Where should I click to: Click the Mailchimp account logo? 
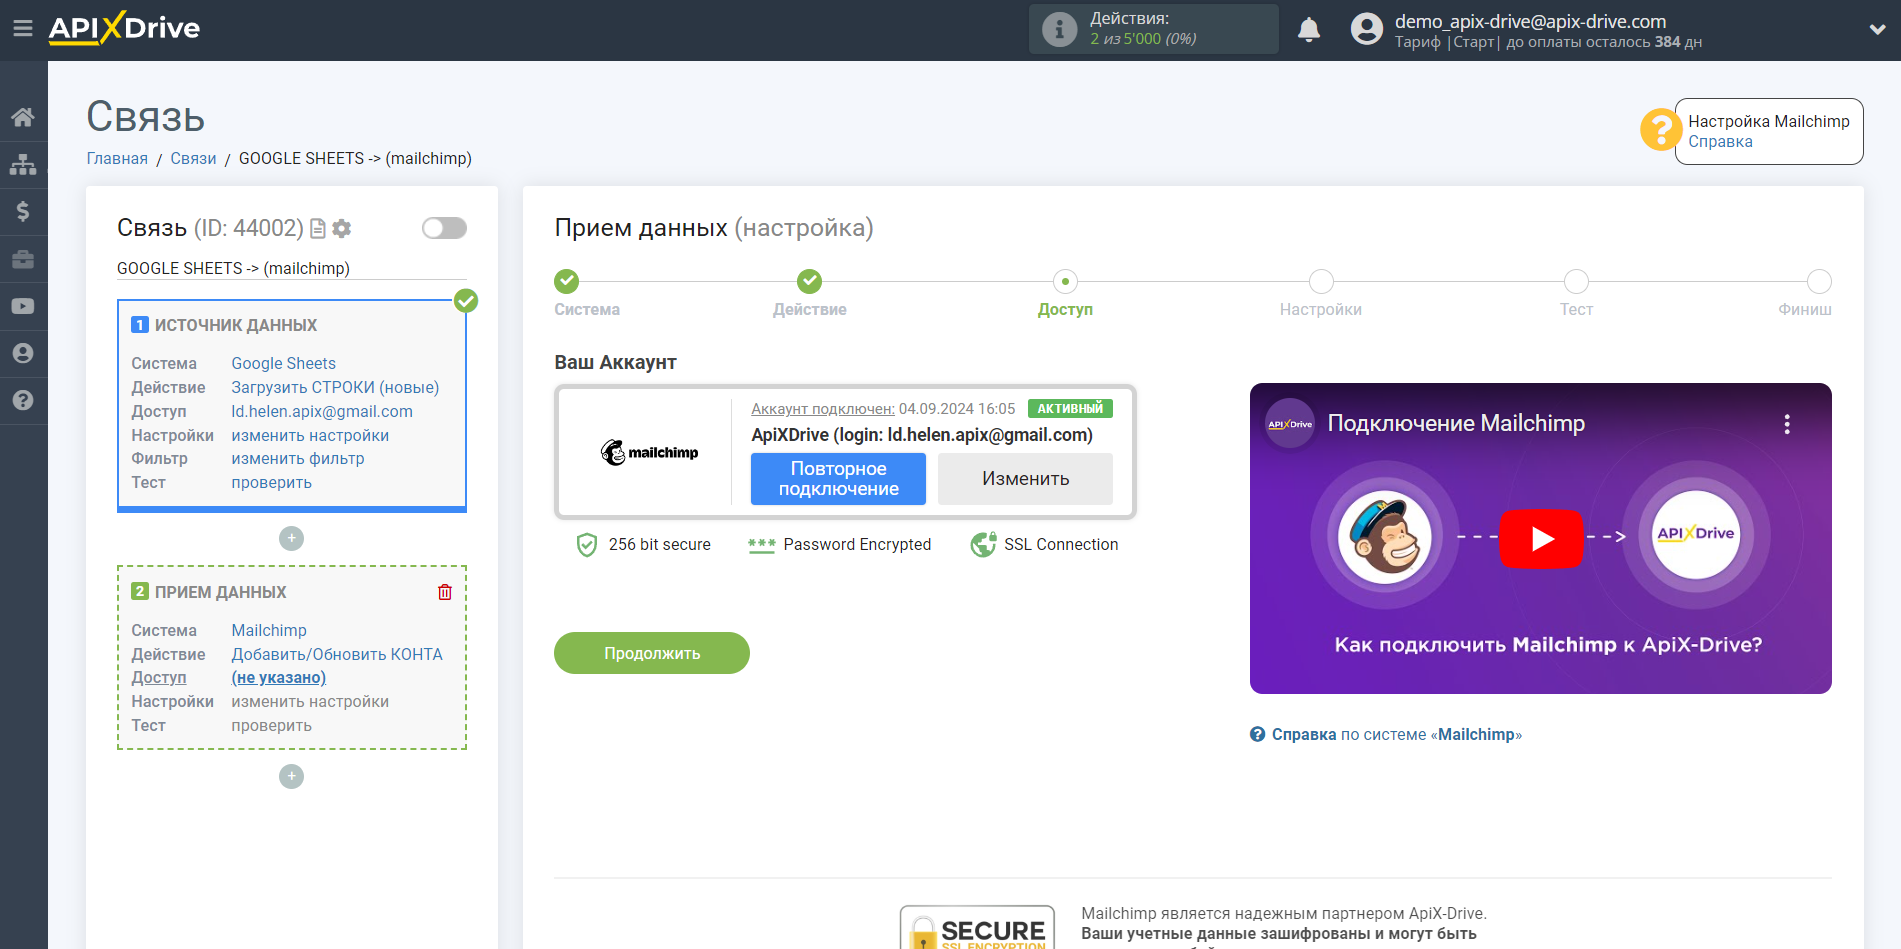point(649,452)
